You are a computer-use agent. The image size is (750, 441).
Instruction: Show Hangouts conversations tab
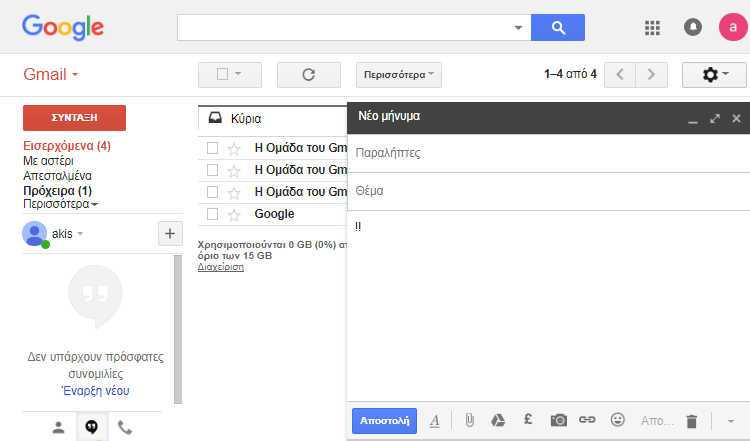pos(92,426)
